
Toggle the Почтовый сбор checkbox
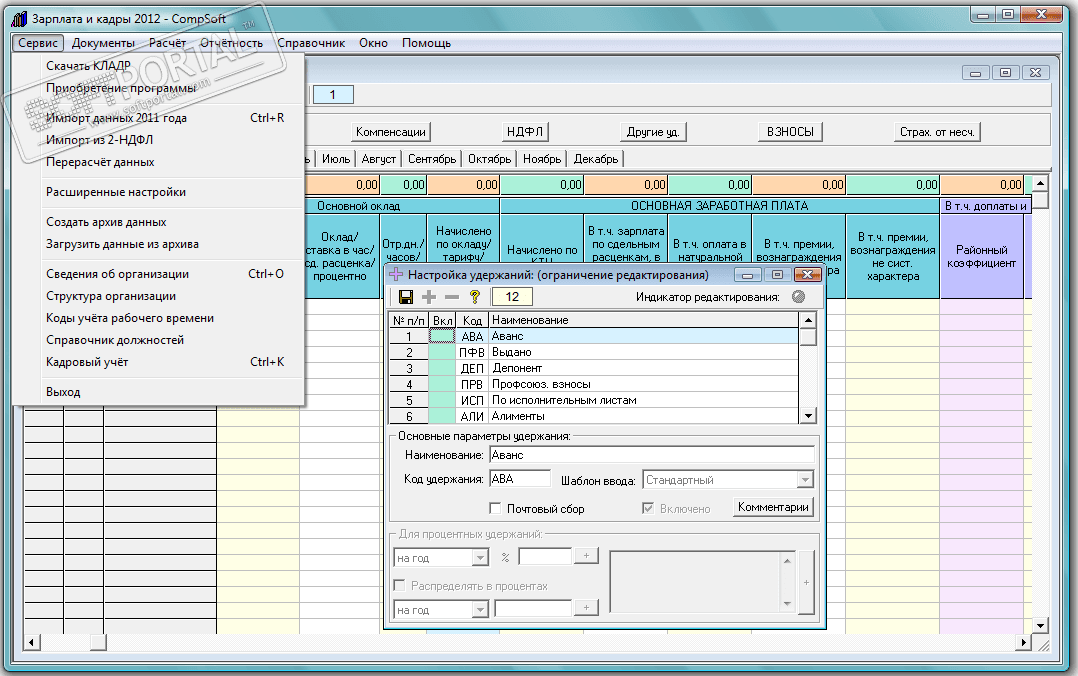(x=495, y=508)
